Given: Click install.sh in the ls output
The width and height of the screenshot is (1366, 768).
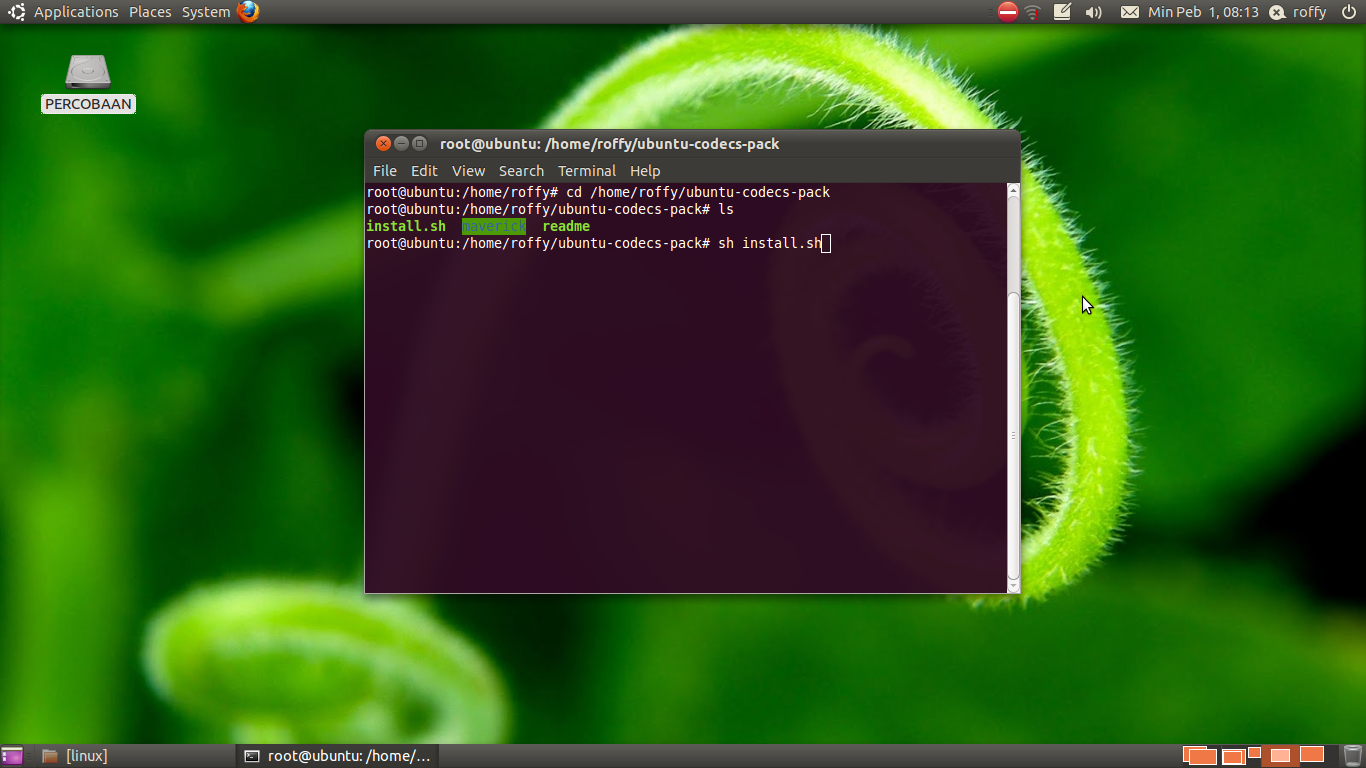Looking at the screenshot, I should [406, 226].
